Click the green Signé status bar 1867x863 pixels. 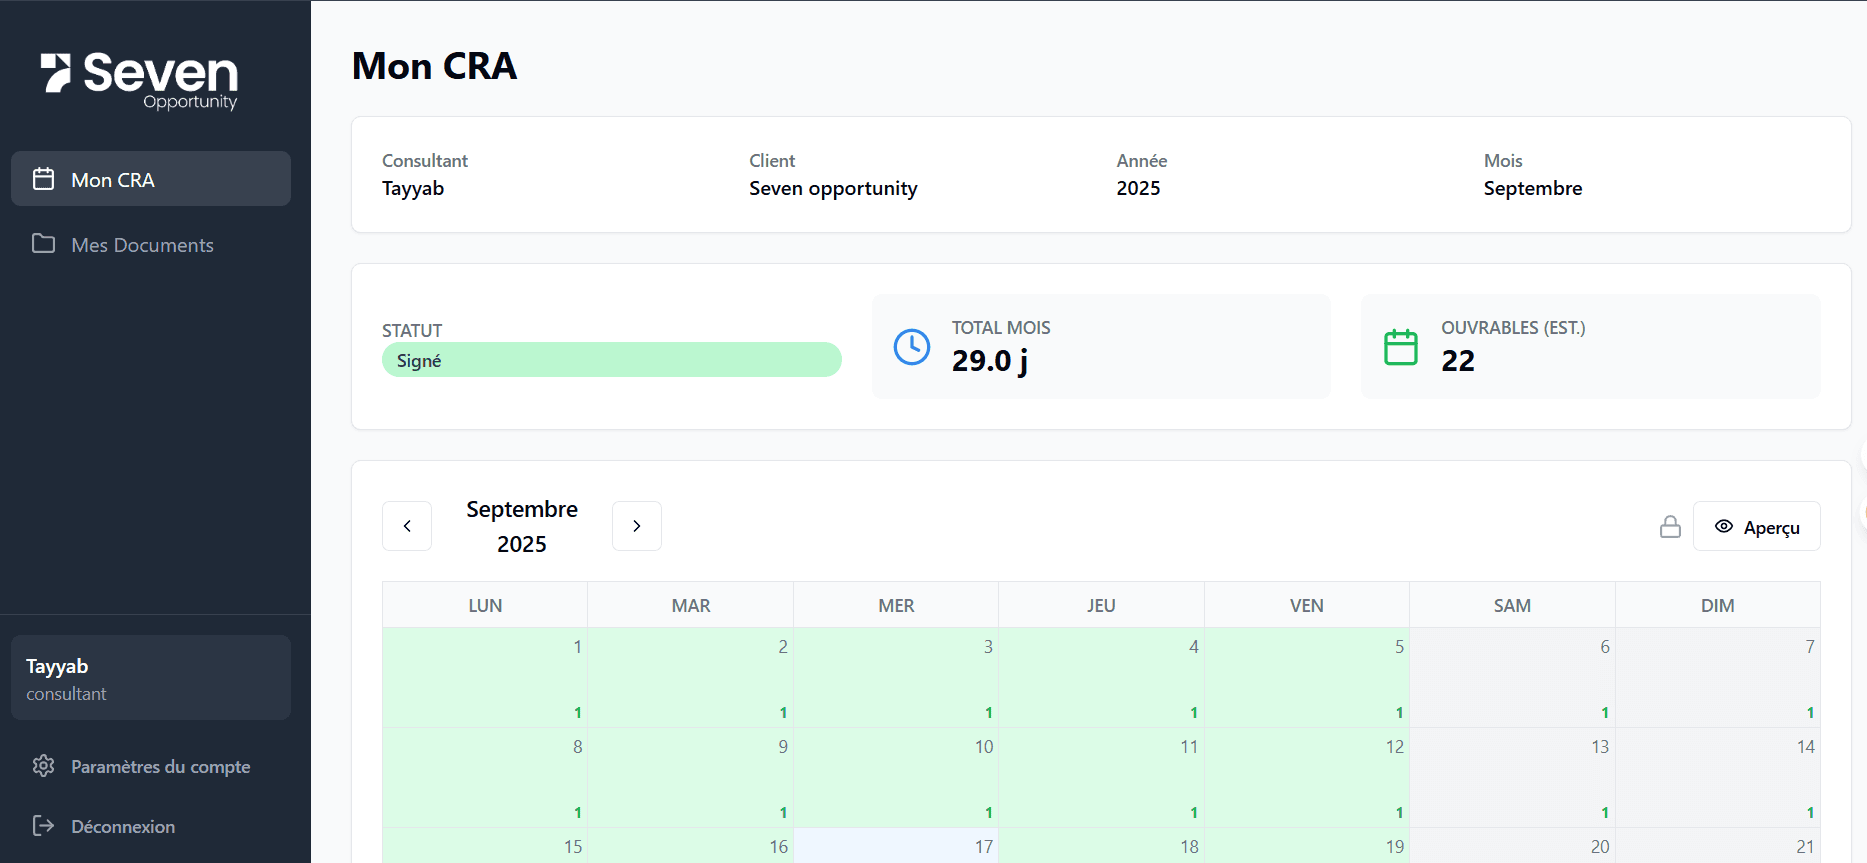(611, 360)
